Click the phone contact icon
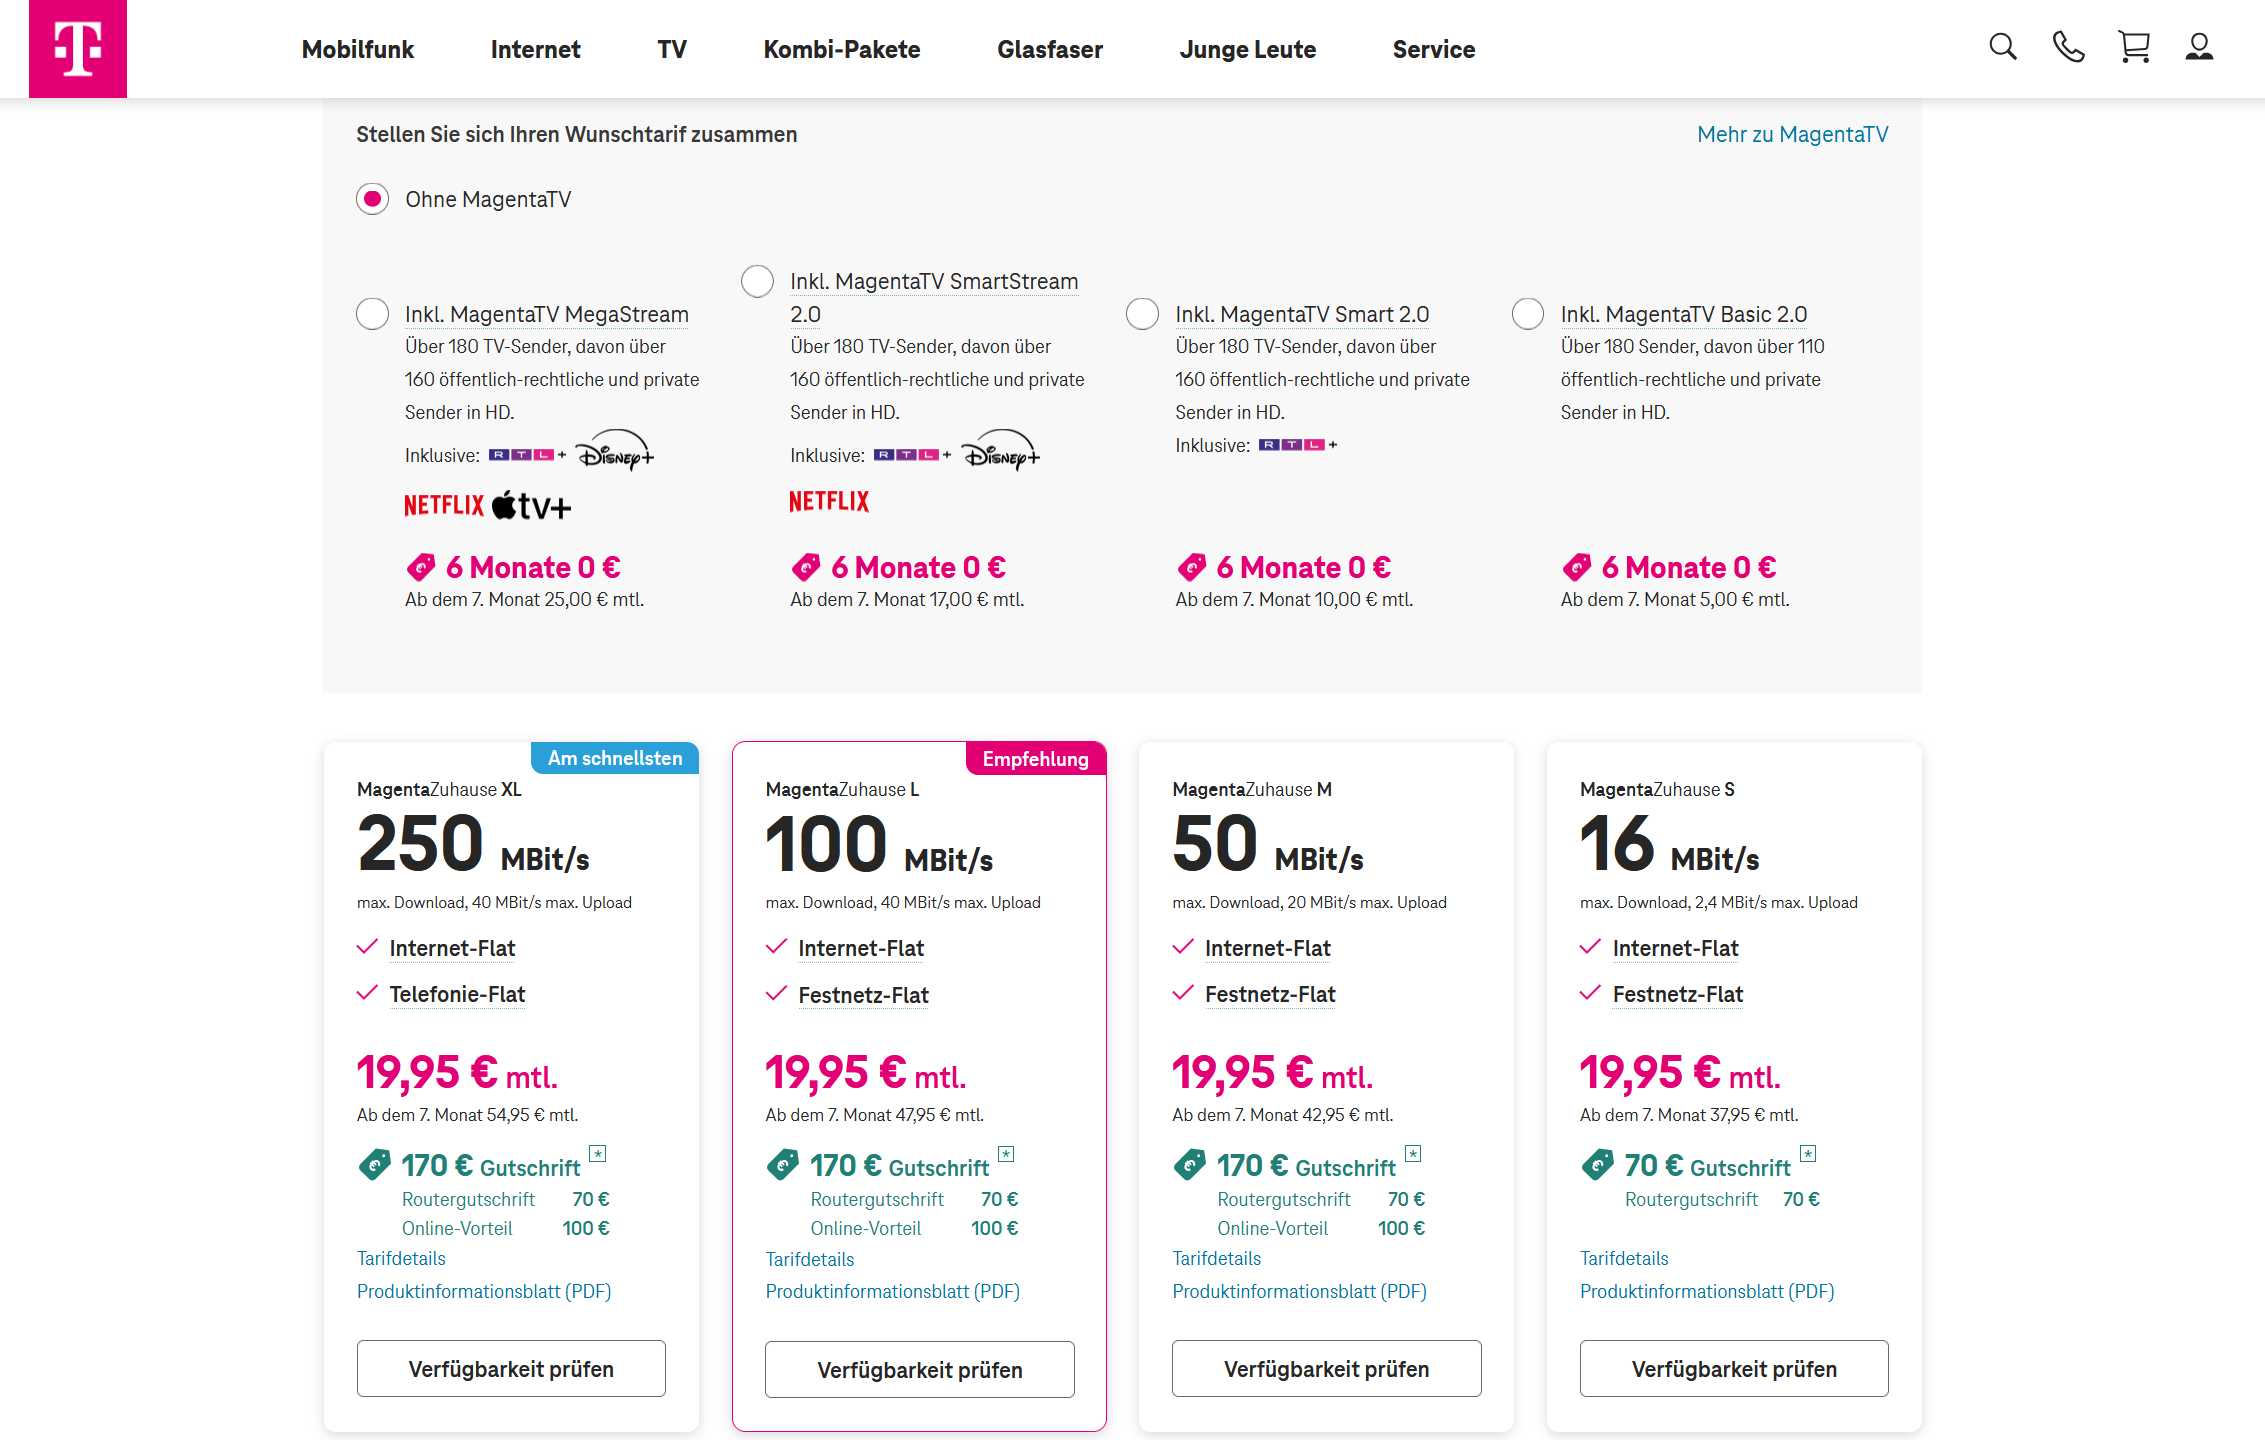 click(2068, 47)
